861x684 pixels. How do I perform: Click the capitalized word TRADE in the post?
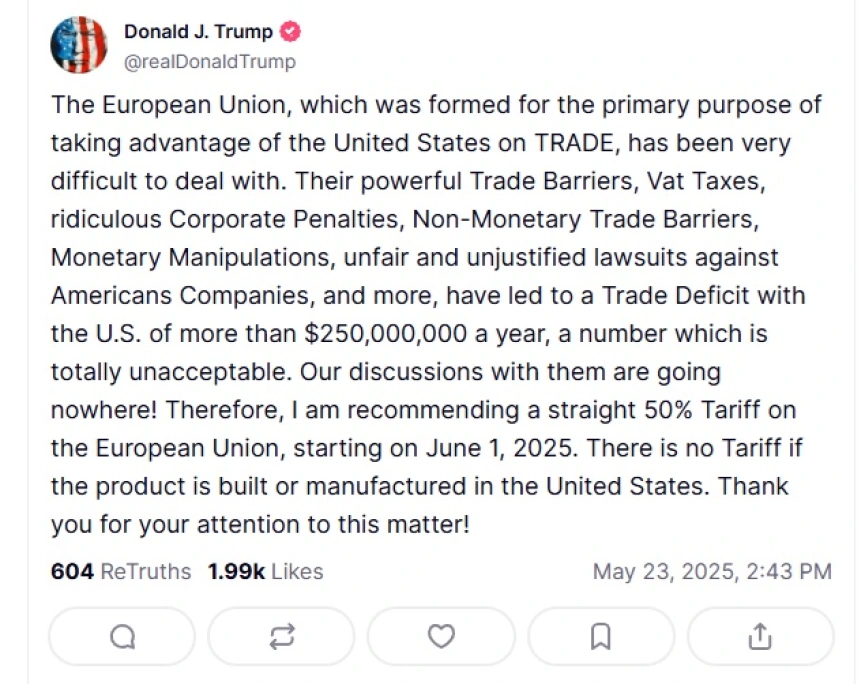[x=574, y=143]
